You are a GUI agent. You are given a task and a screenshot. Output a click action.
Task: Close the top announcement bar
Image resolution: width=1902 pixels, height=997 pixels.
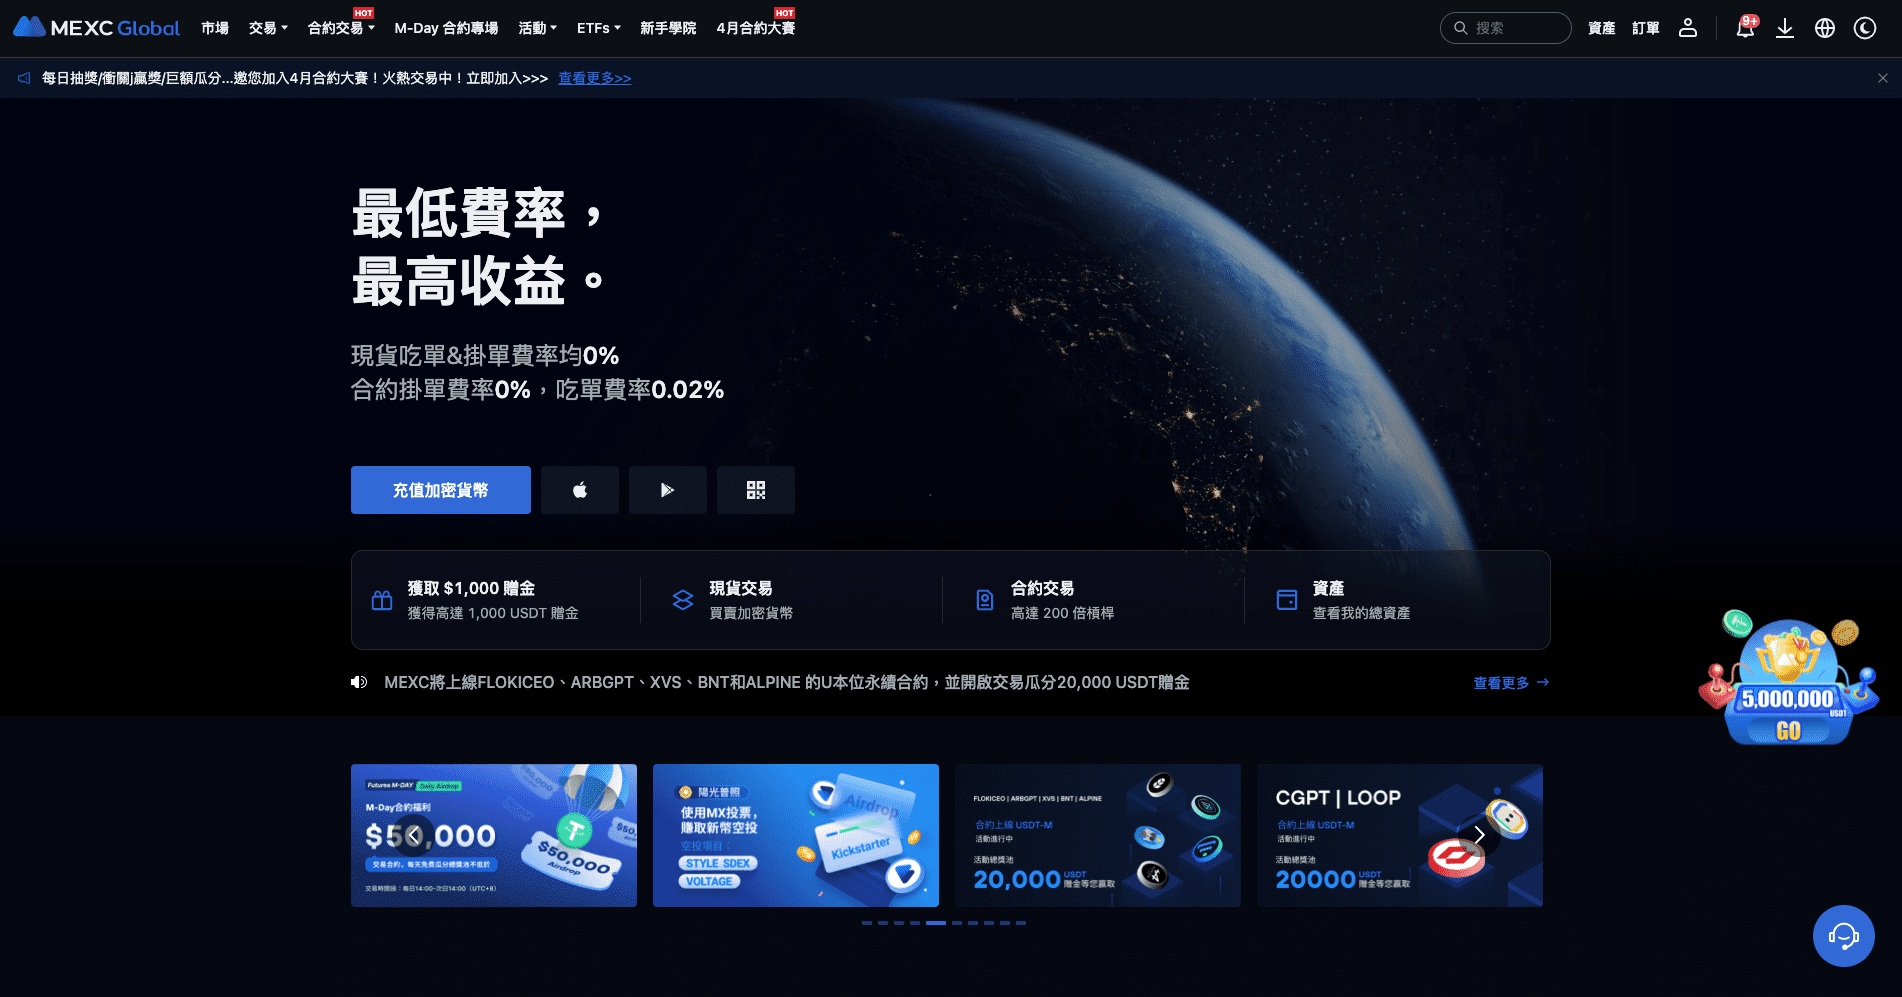coord(1883,78)
